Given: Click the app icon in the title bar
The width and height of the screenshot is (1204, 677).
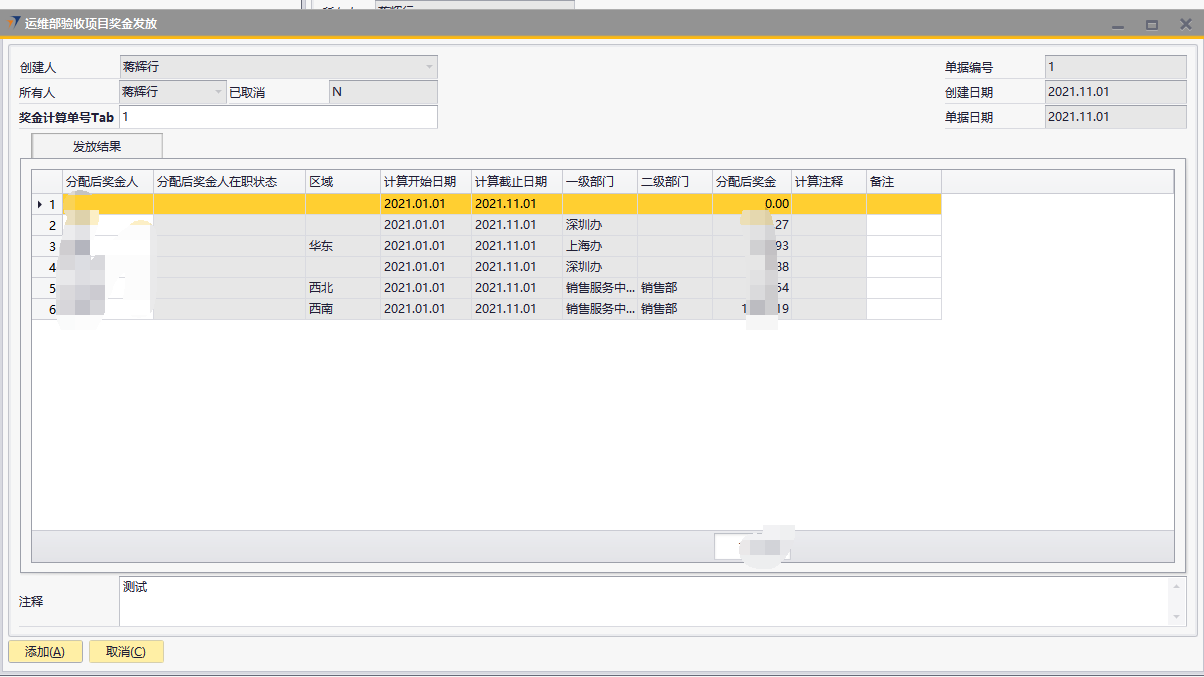Looking at the screenshot, I should click(x=15, y=23).
